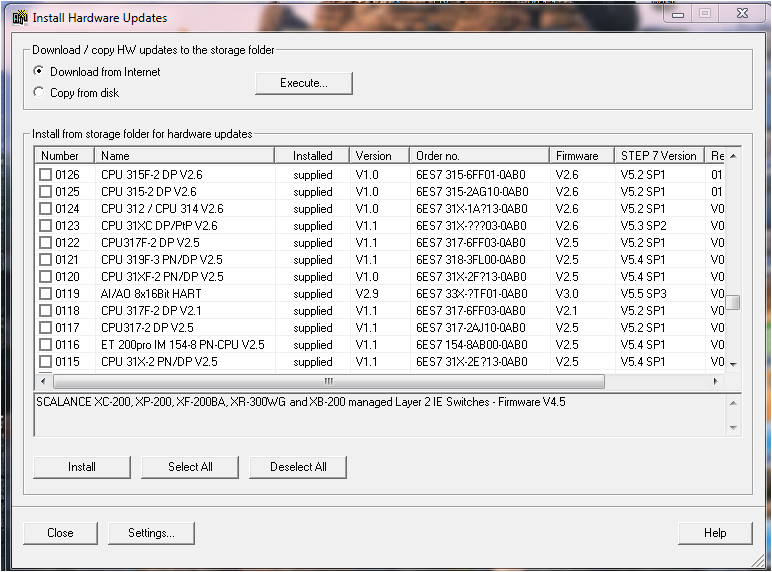
Task: Sort by the Name column header
Action: click(x=185, y=156)
